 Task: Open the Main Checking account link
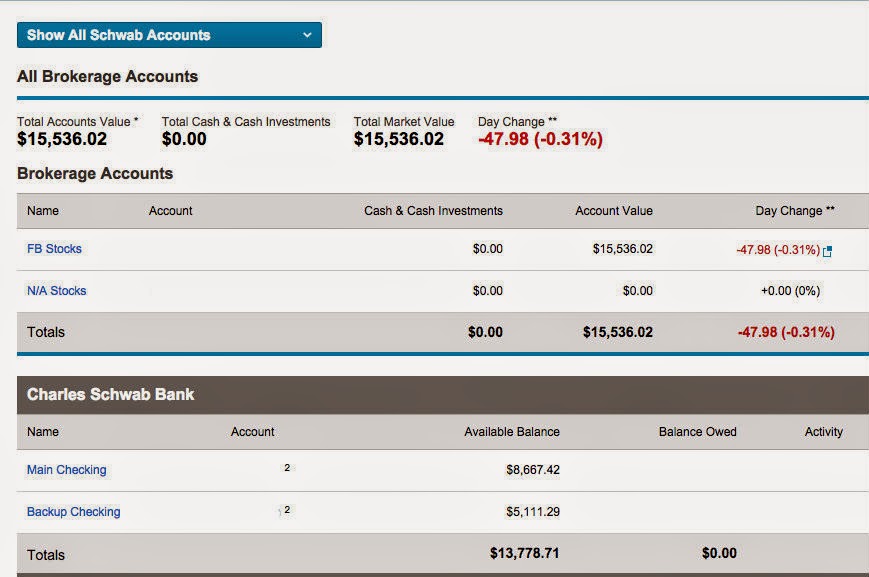coord(67,470)
